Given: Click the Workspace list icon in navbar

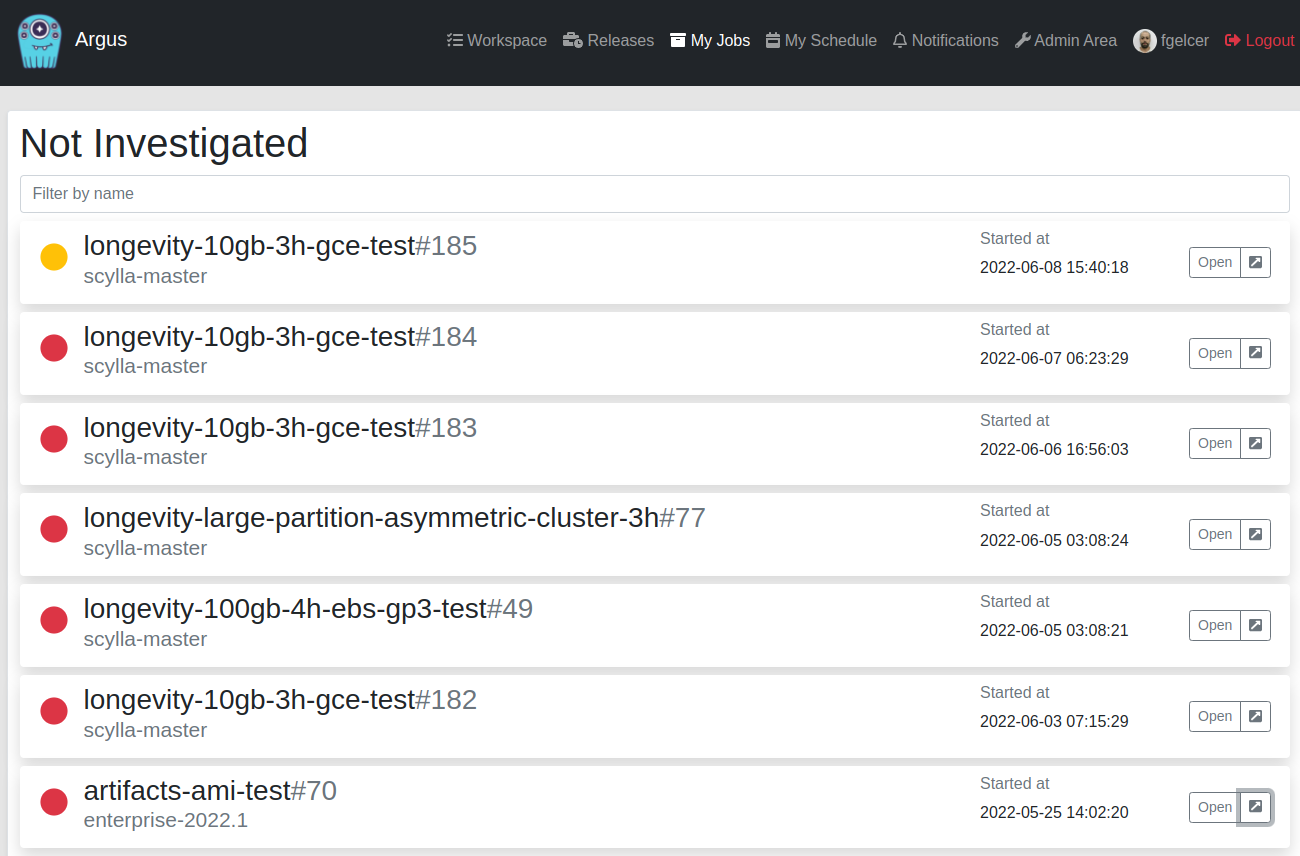Looking at the screenshot, I should tap(455, 40).
